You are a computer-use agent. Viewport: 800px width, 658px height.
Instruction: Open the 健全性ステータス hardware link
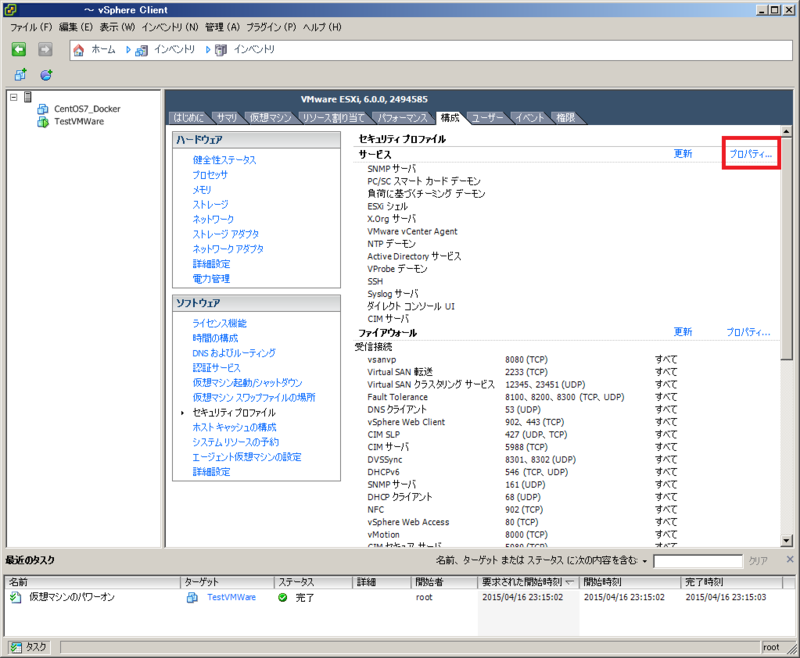click(x=224, y=160)
